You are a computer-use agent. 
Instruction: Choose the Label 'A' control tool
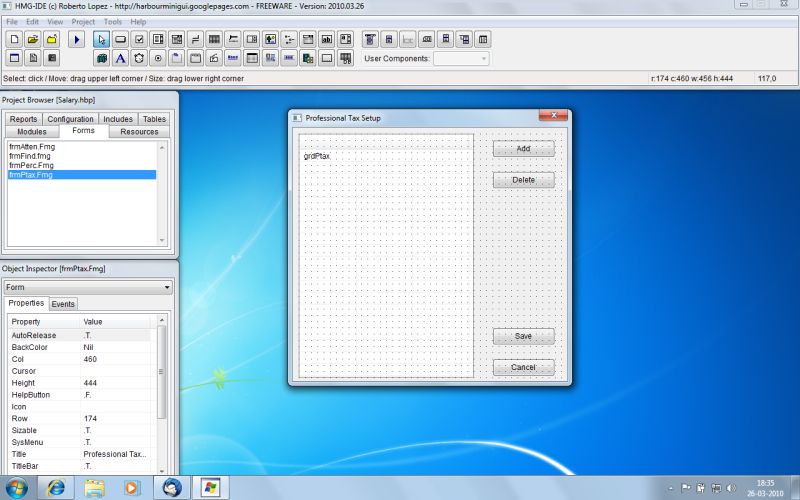120,58
